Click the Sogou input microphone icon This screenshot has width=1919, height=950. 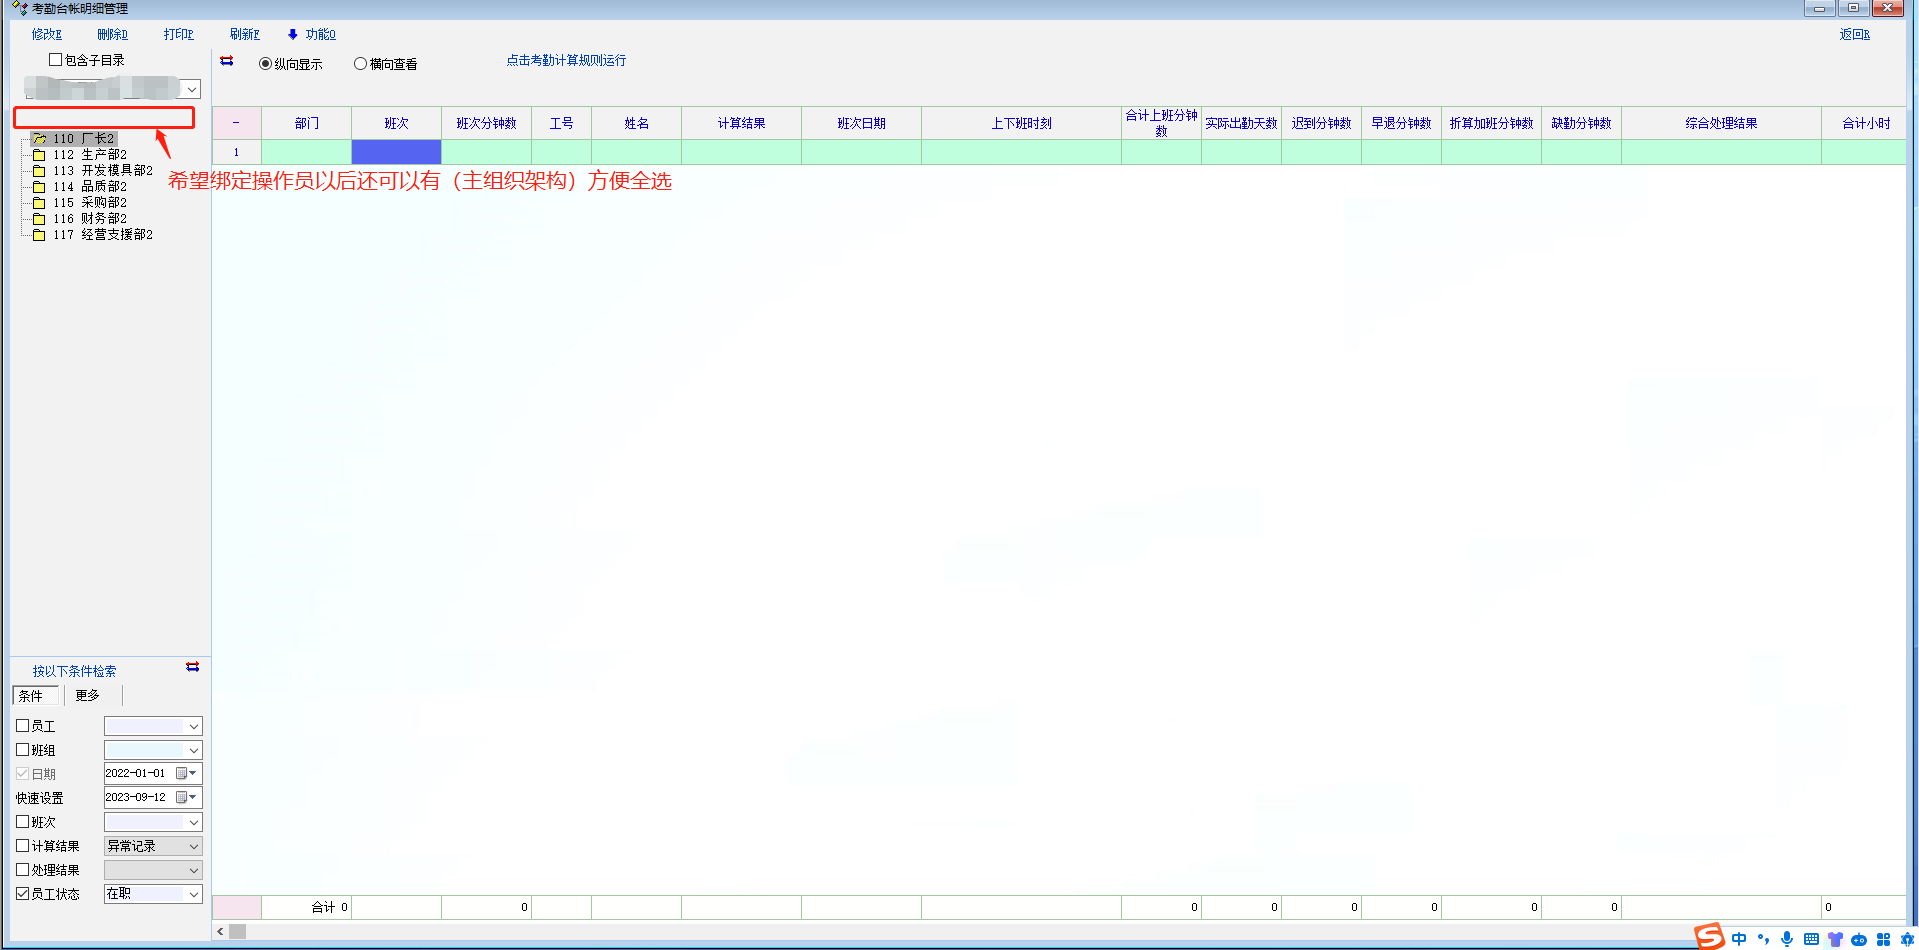(x=1787, y=939)
